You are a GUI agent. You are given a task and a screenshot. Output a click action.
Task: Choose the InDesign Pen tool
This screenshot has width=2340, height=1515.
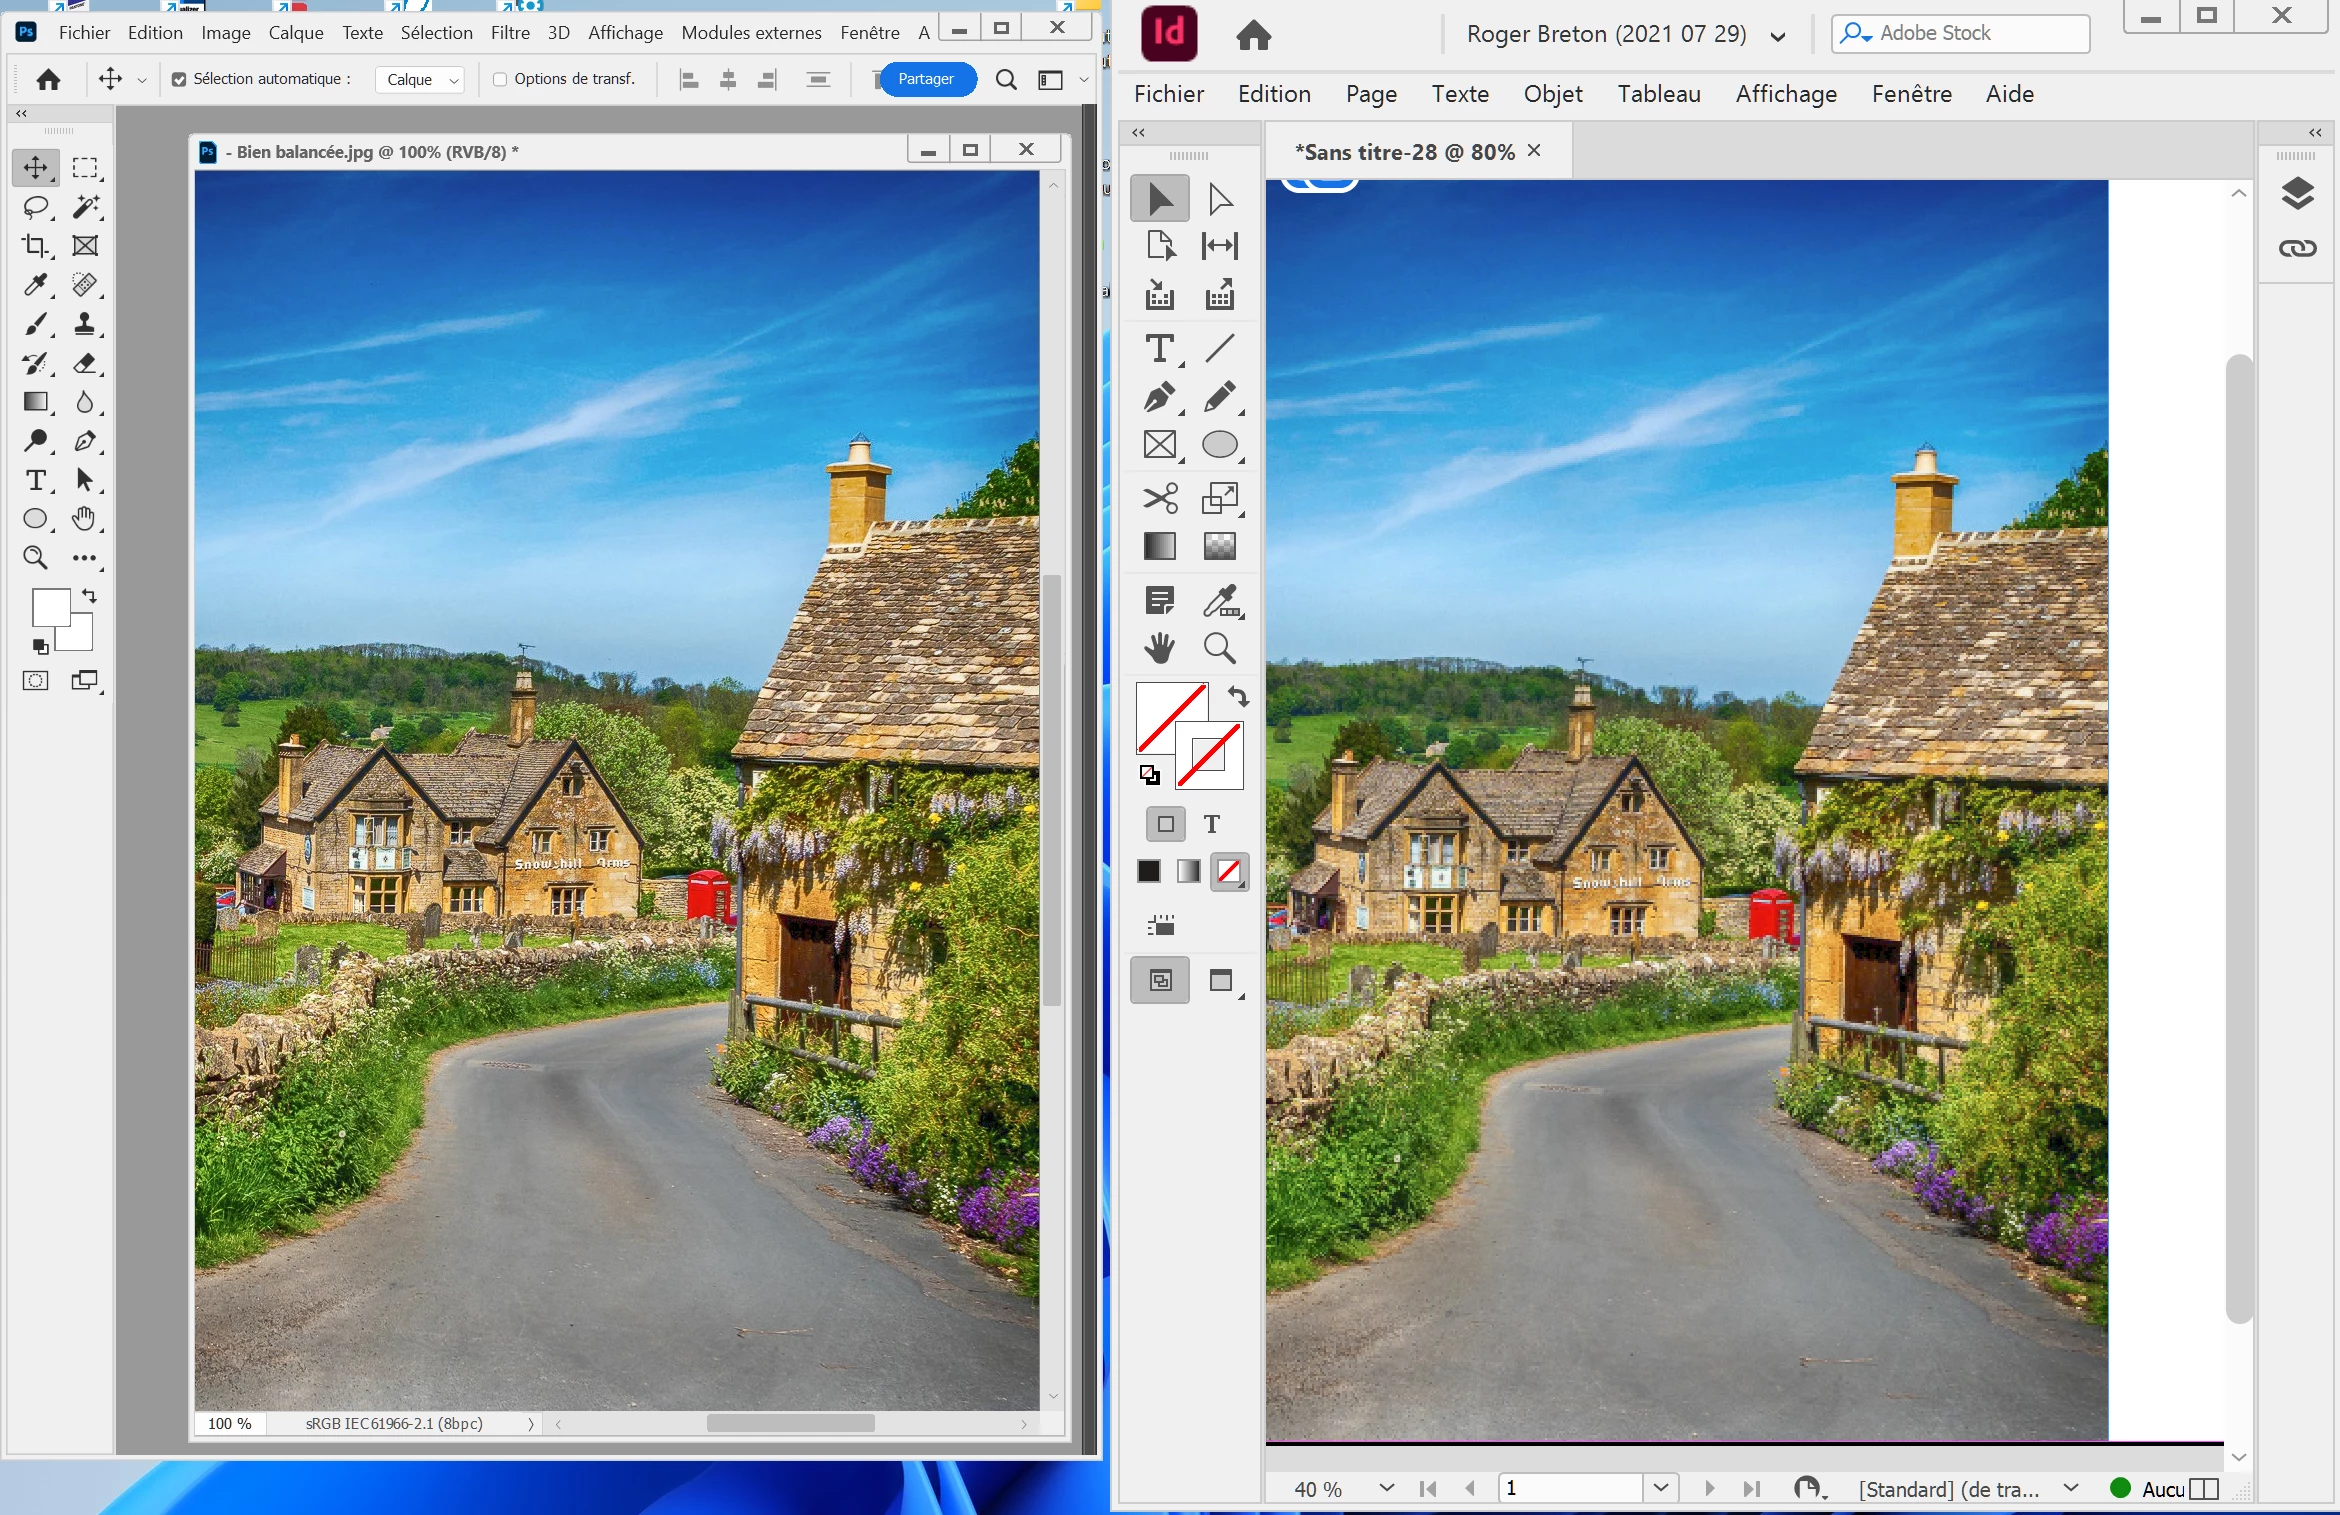1160,397
